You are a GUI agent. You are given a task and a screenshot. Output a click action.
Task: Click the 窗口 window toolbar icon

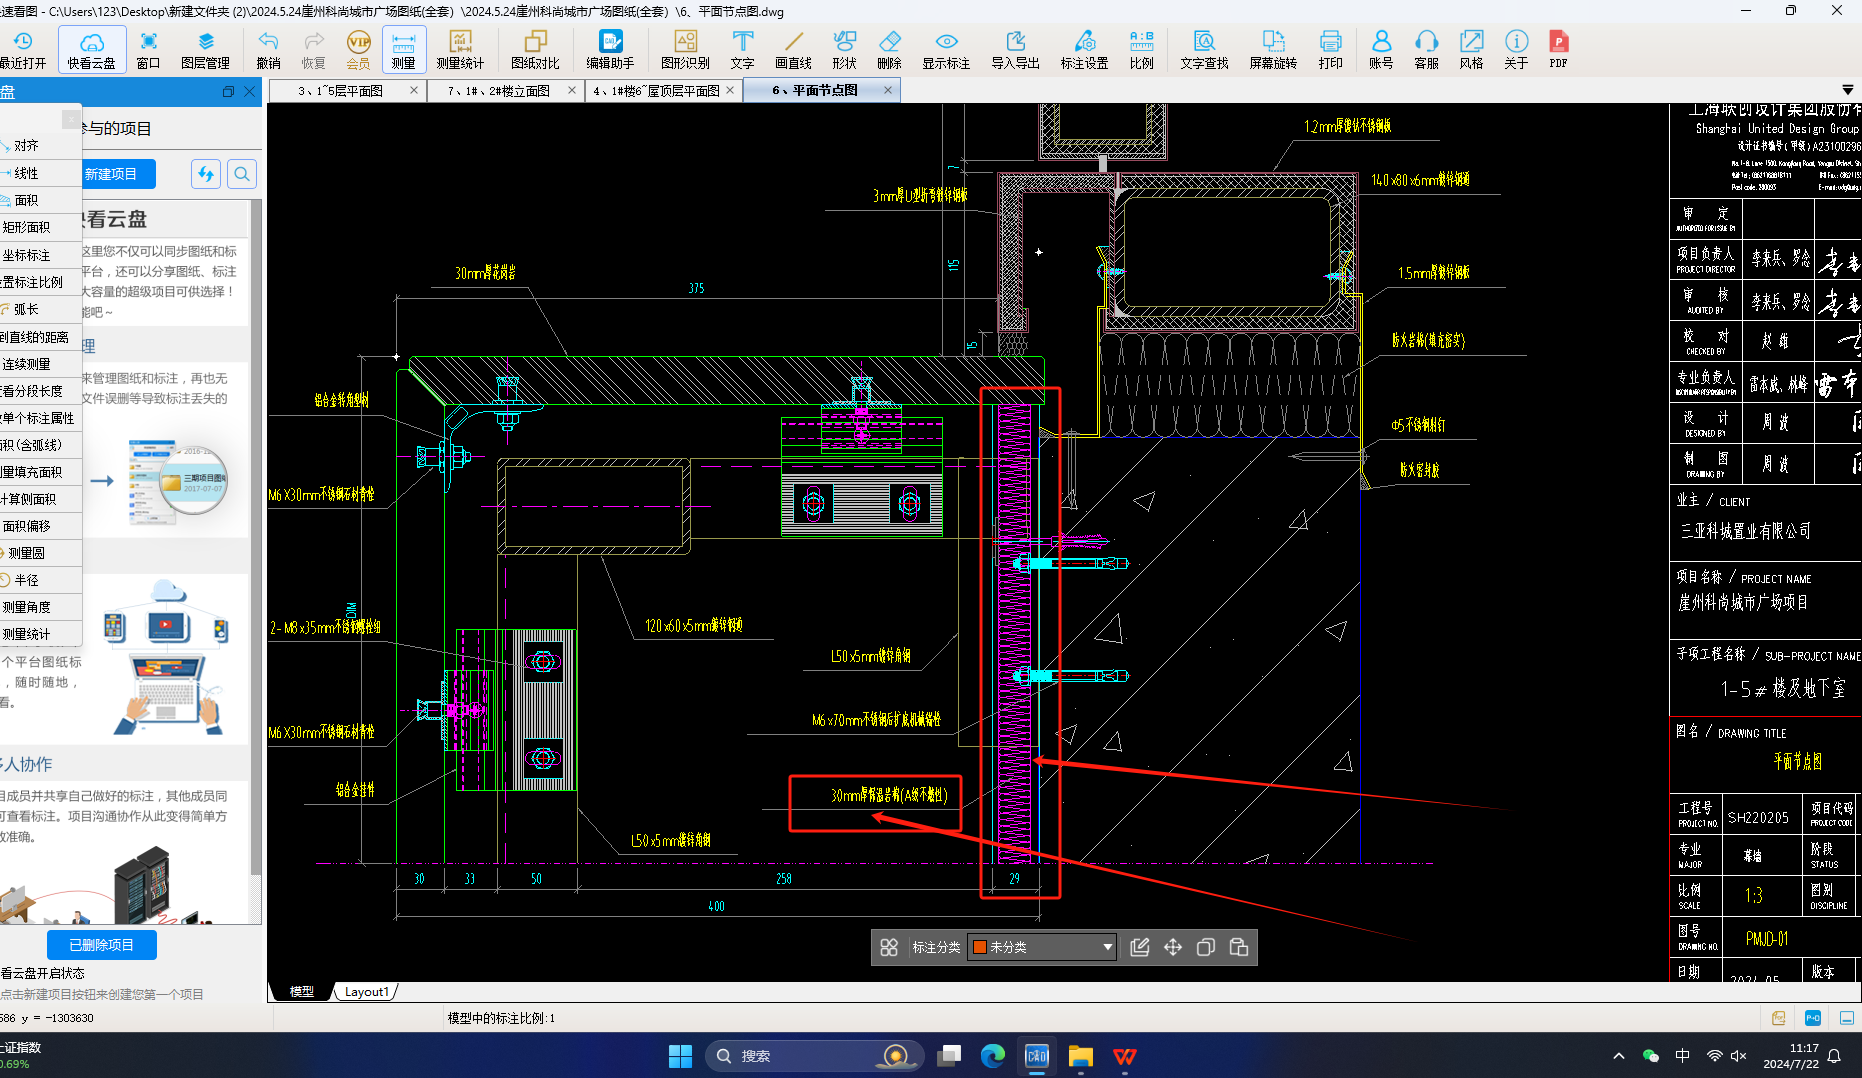[148, 50]
